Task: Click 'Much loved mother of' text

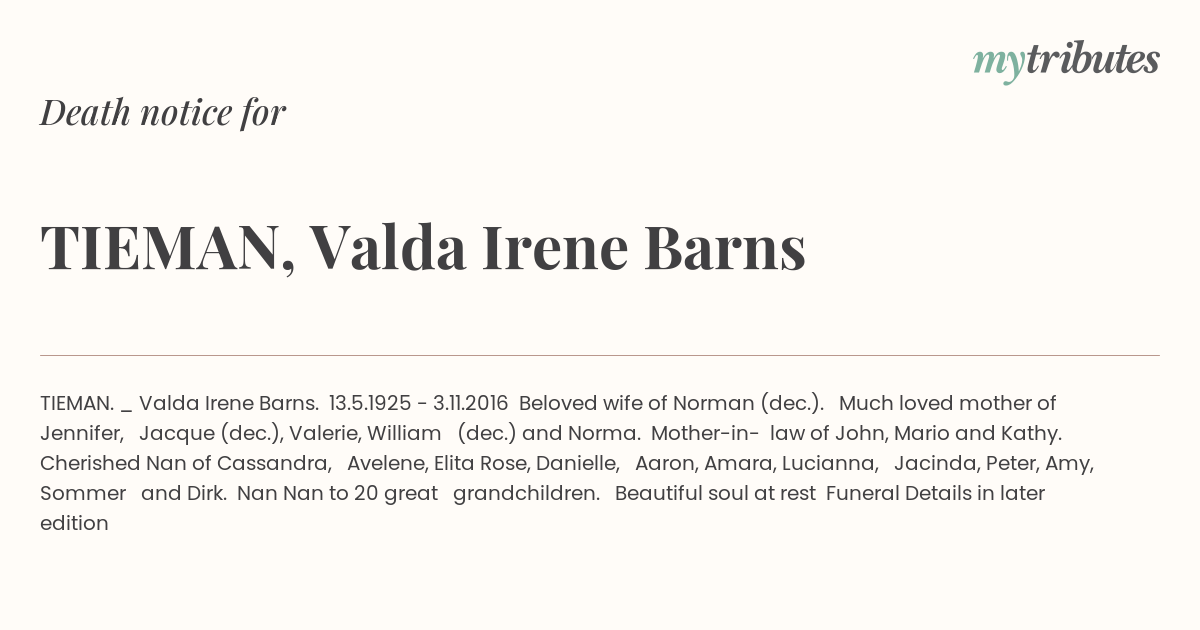Action: [x=948, y=404]
